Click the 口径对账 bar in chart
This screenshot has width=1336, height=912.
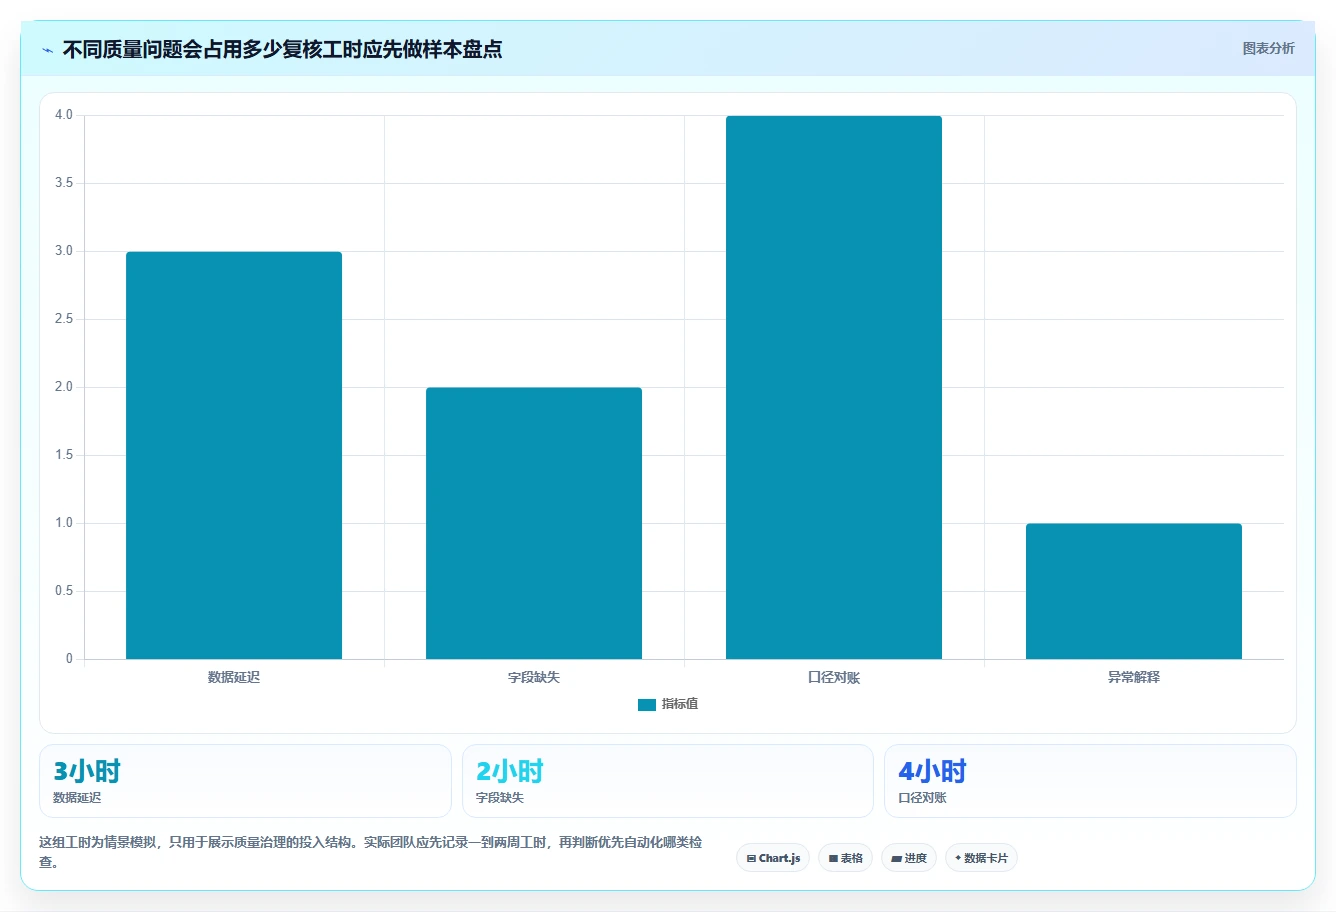coord(834,387)
